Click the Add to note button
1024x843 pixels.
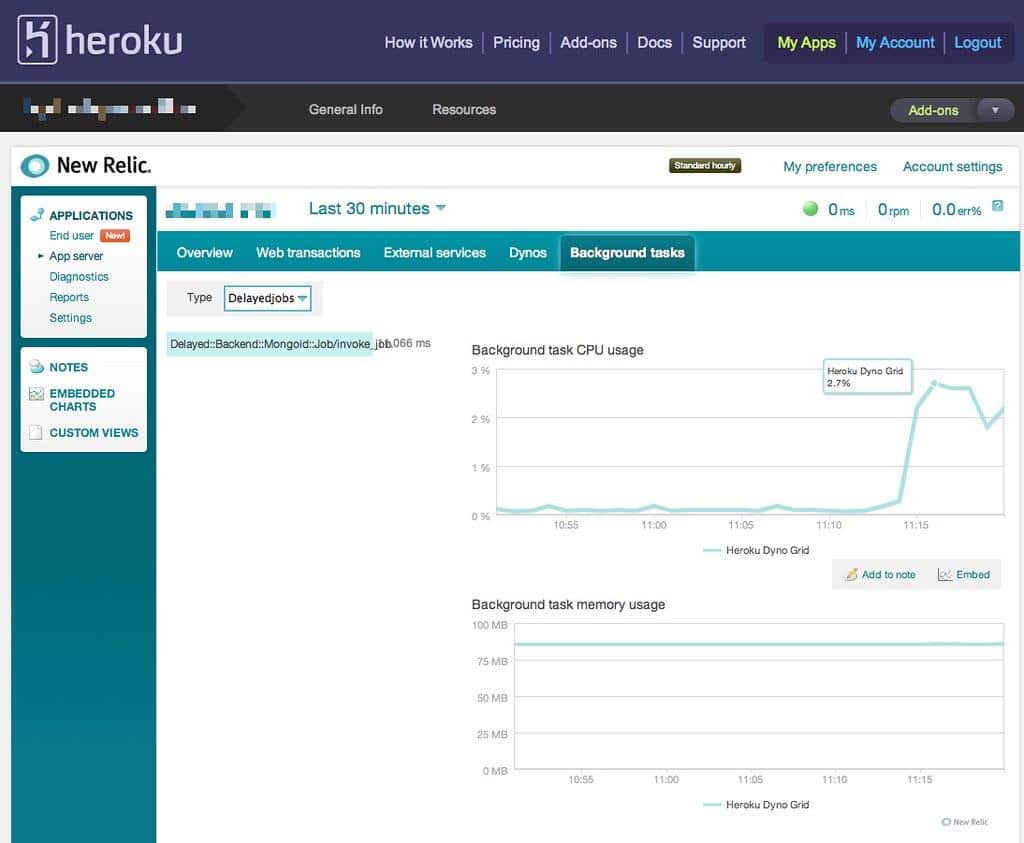[880, 575]
